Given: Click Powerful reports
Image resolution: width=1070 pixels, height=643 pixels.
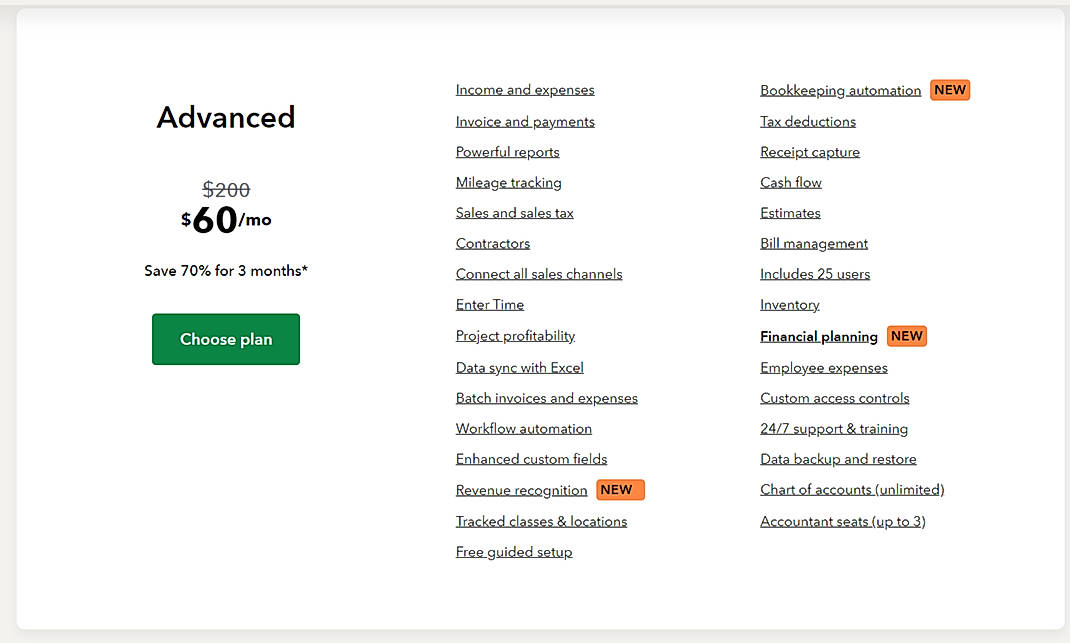Looking at the screenshot, I should coord(507,151).
